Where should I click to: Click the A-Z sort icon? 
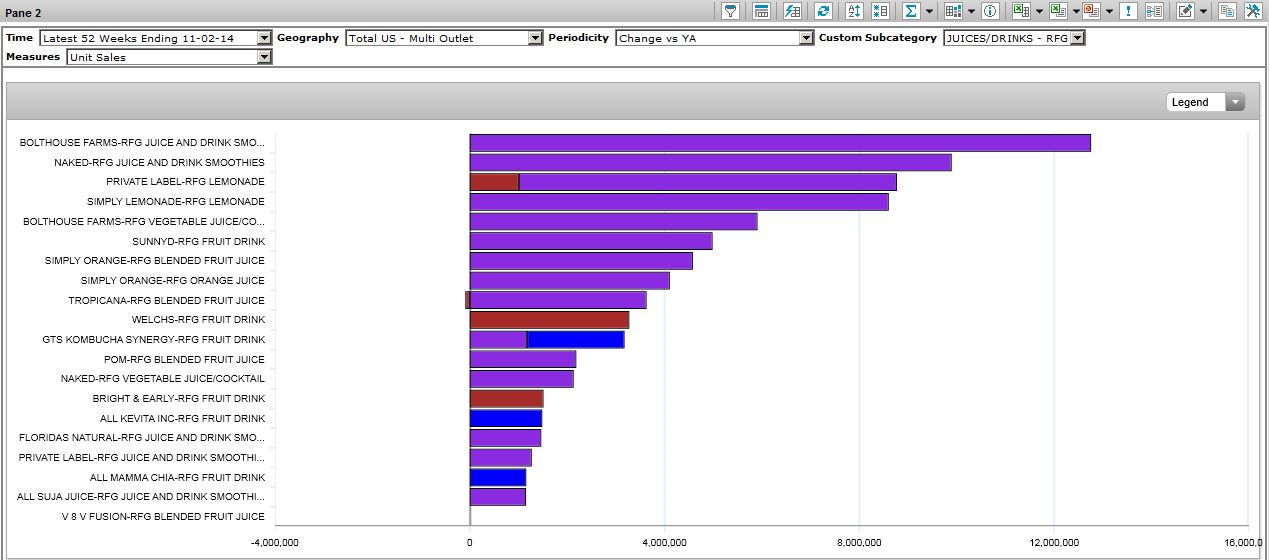coord(854,11)
